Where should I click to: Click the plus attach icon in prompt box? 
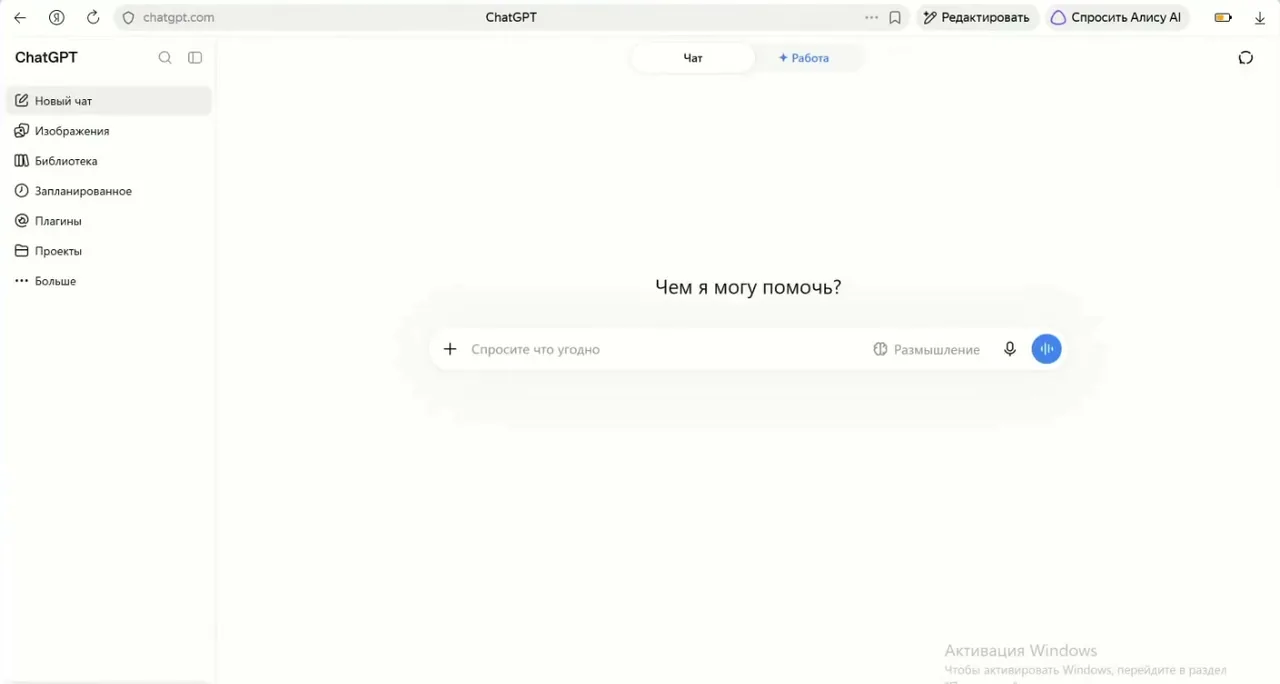tap(450, 349)
